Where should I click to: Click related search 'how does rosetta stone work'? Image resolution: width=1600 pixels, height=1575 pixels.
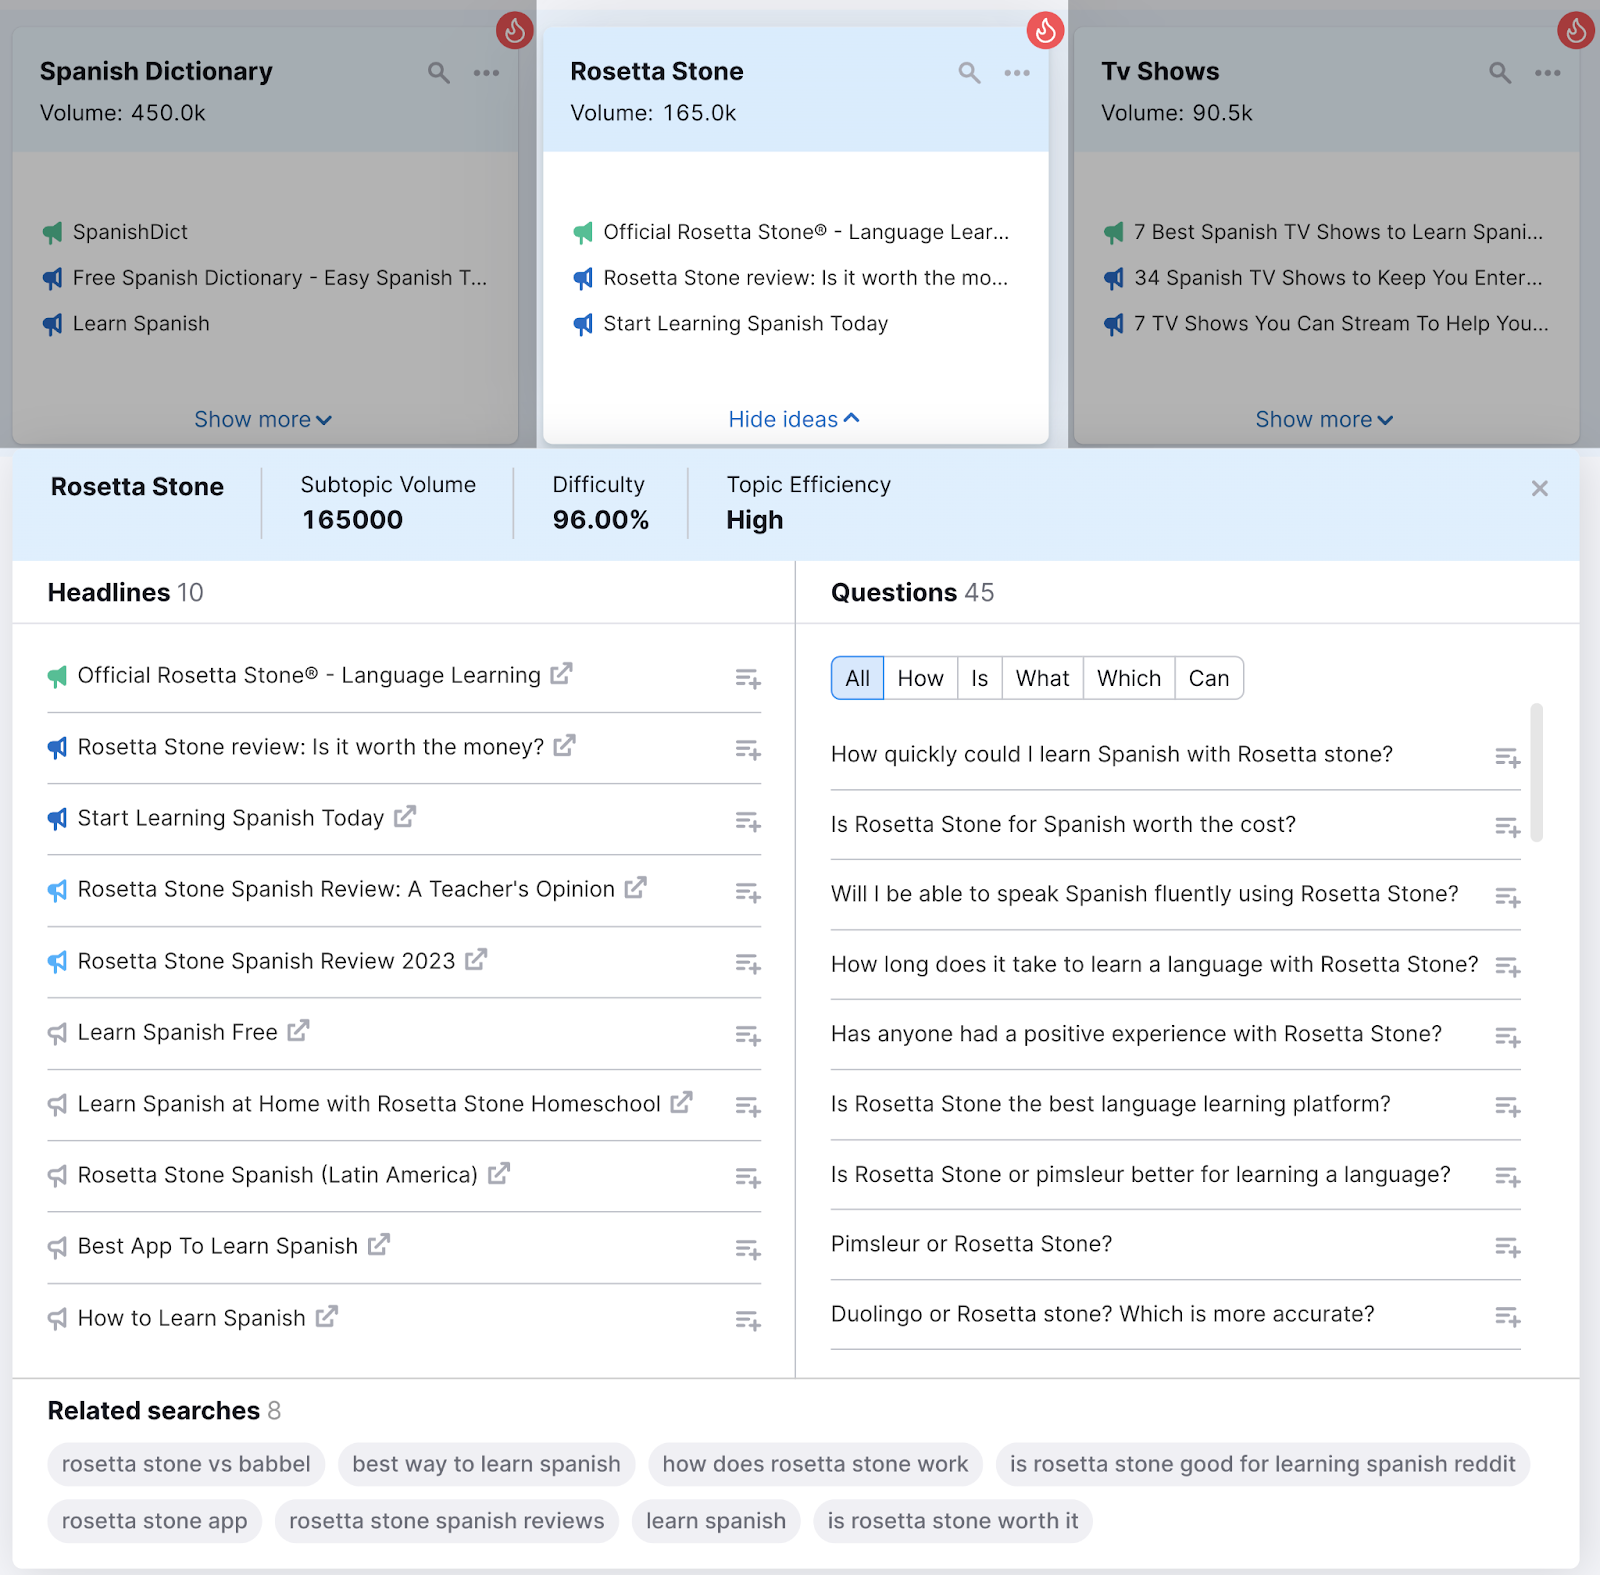tap(815, 1464)
